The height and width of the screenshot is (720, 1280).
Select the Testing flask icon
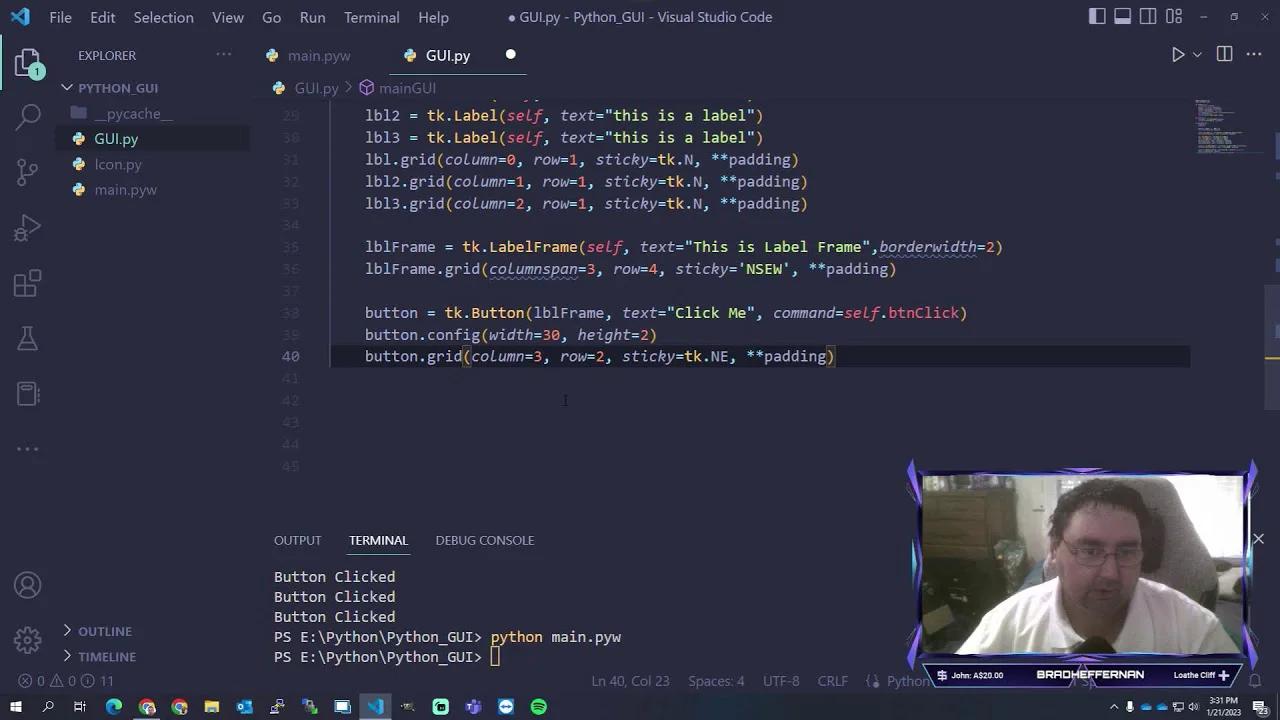click(x=27, y=338)
